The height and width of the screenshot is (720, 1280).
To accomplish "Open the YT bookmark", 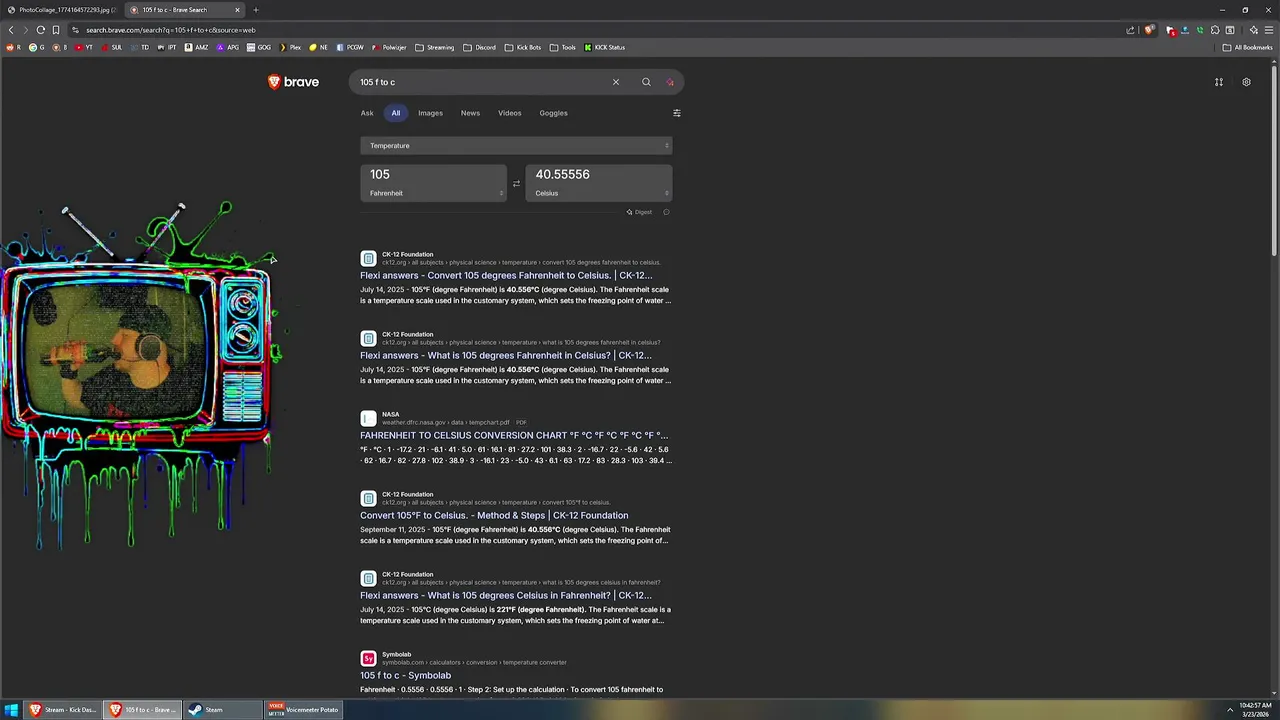I will tap(84, 47).
